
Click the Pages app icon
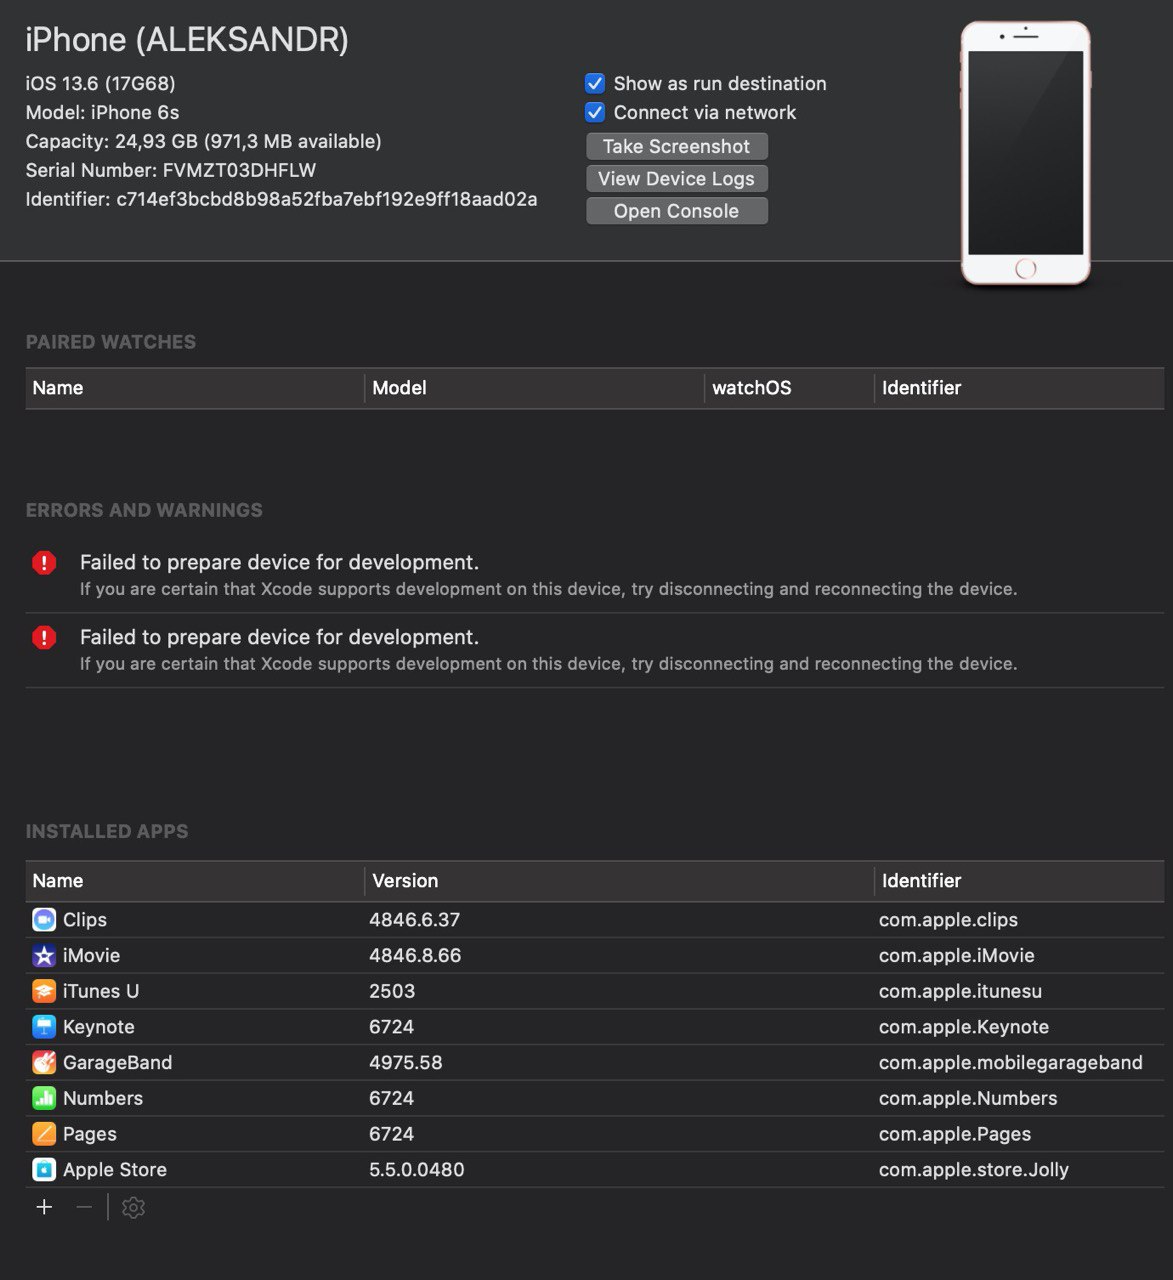tap(44, 1134)
